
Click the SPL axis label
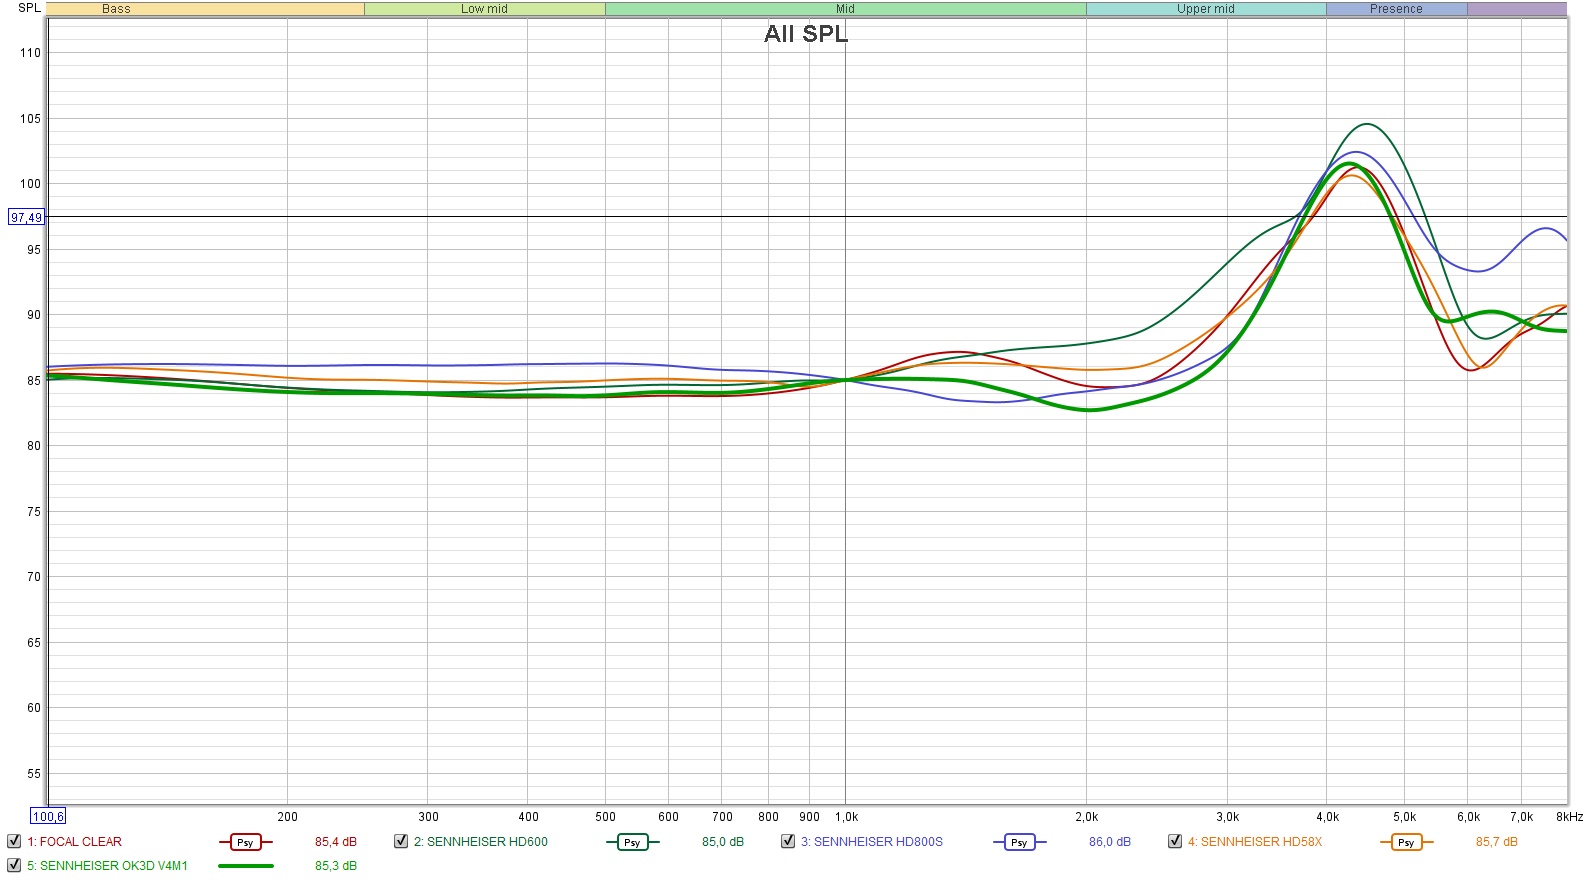tap(29, 8)
